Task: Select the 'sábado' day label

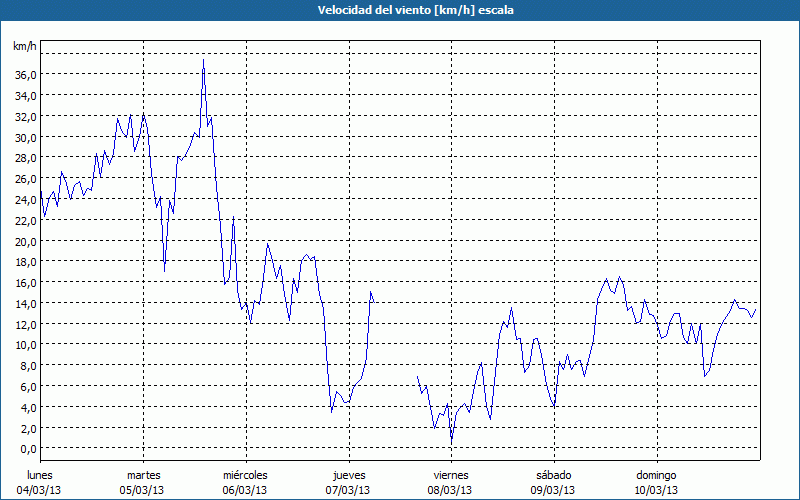Action: (x=553, y=475)
